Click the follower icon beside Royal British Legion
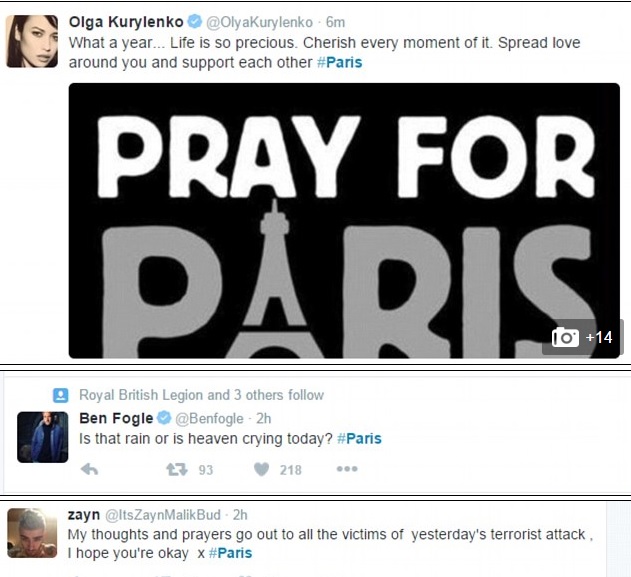The height and width of the screenshot is (577, 631). 61,395
